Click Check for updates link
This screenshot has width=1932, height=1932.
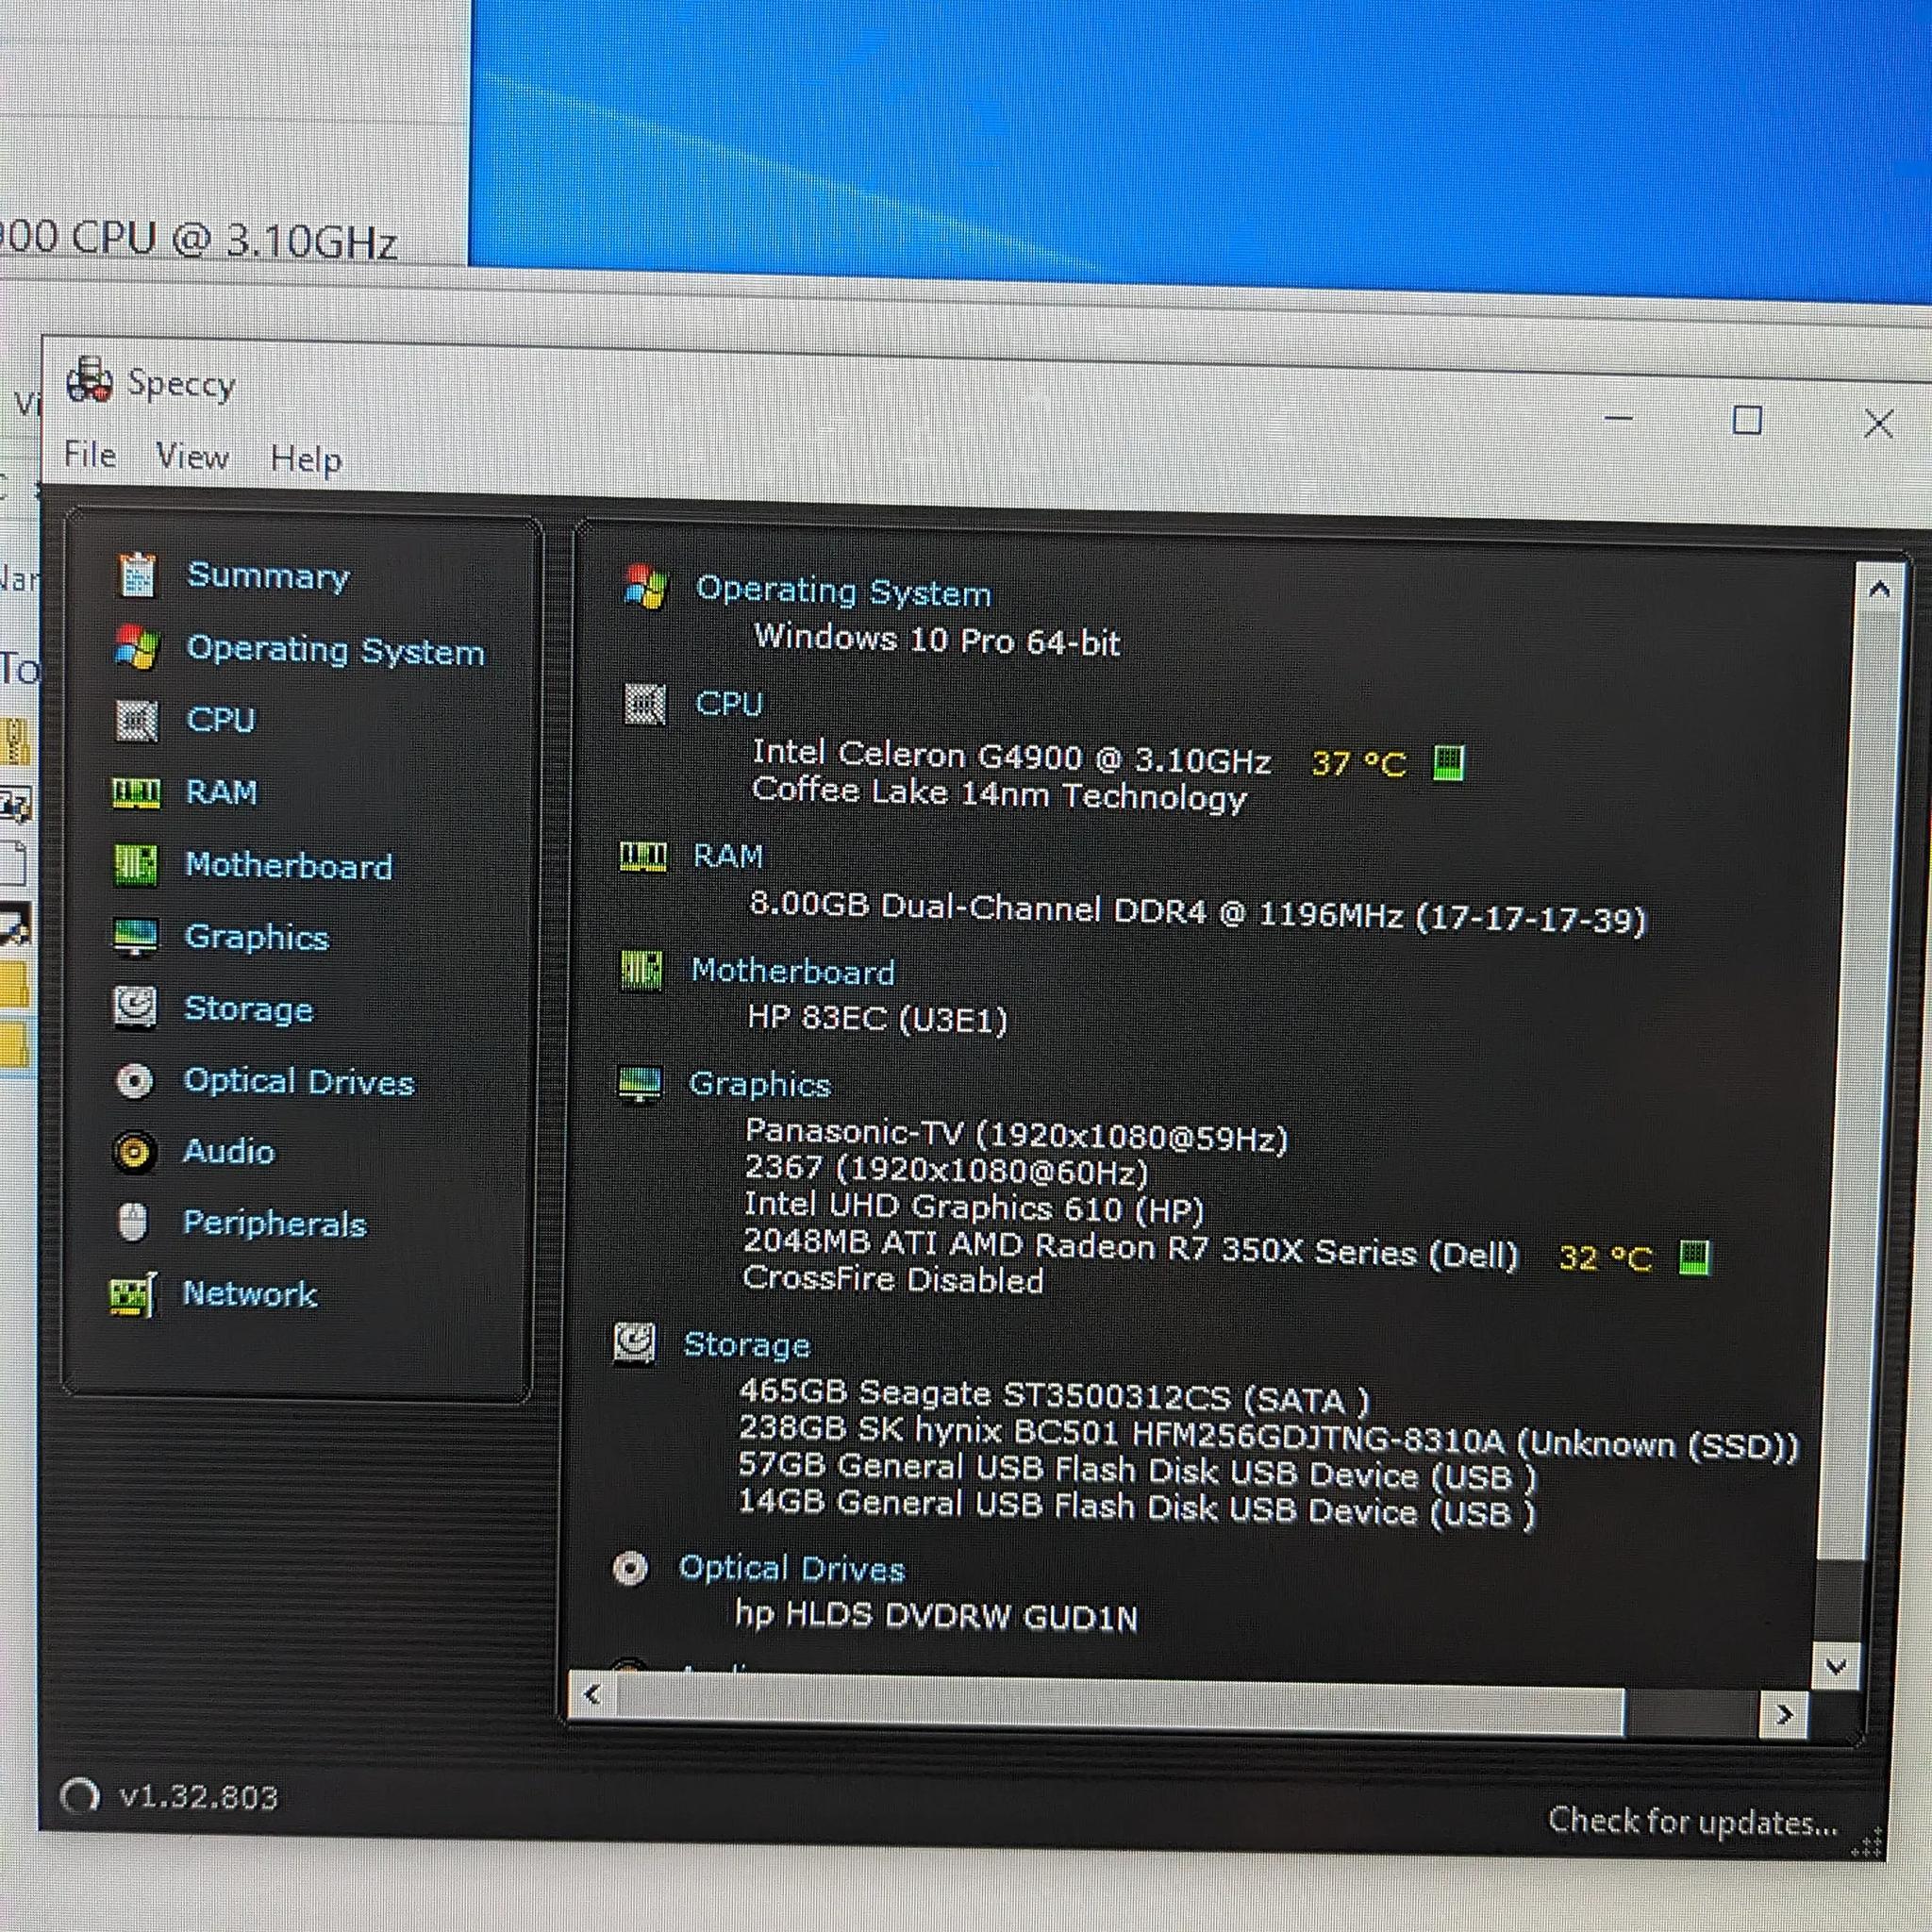point(1693,1821)
